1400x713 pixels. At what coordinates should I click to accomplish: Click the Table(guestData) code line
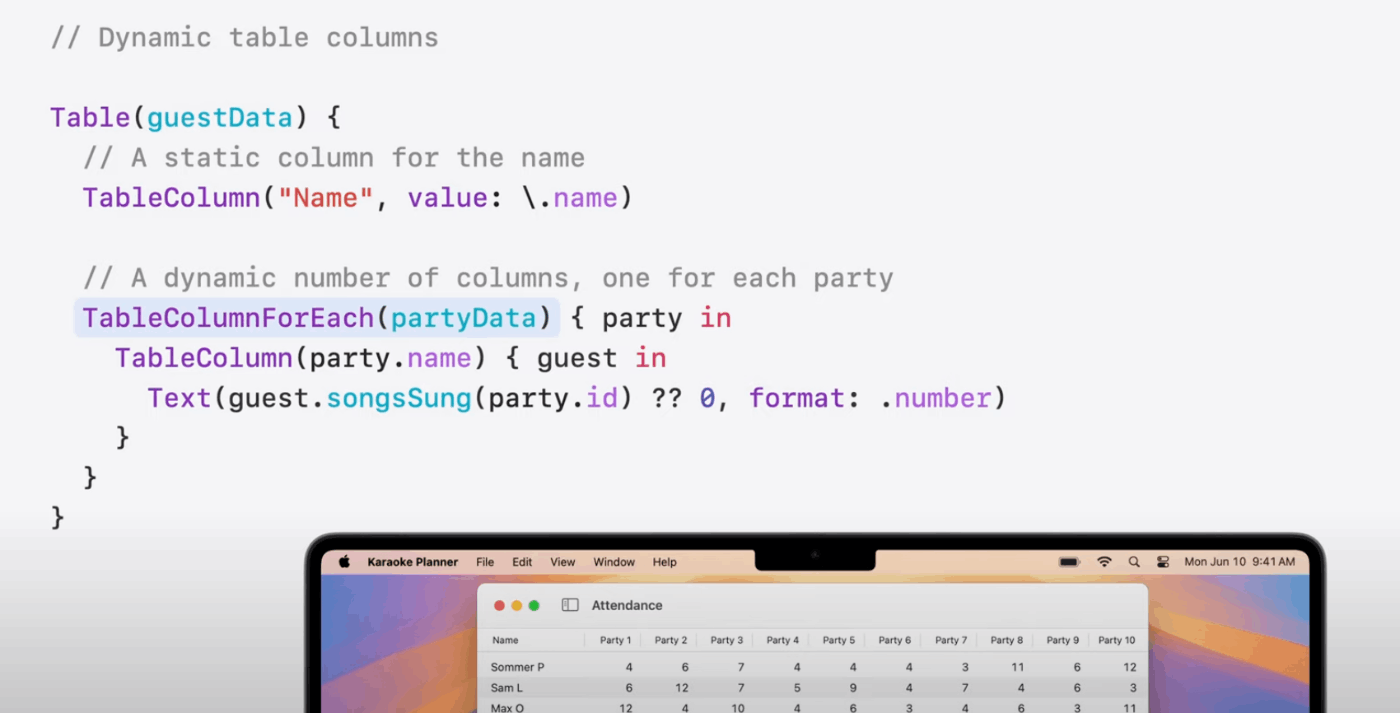(196, 118)
